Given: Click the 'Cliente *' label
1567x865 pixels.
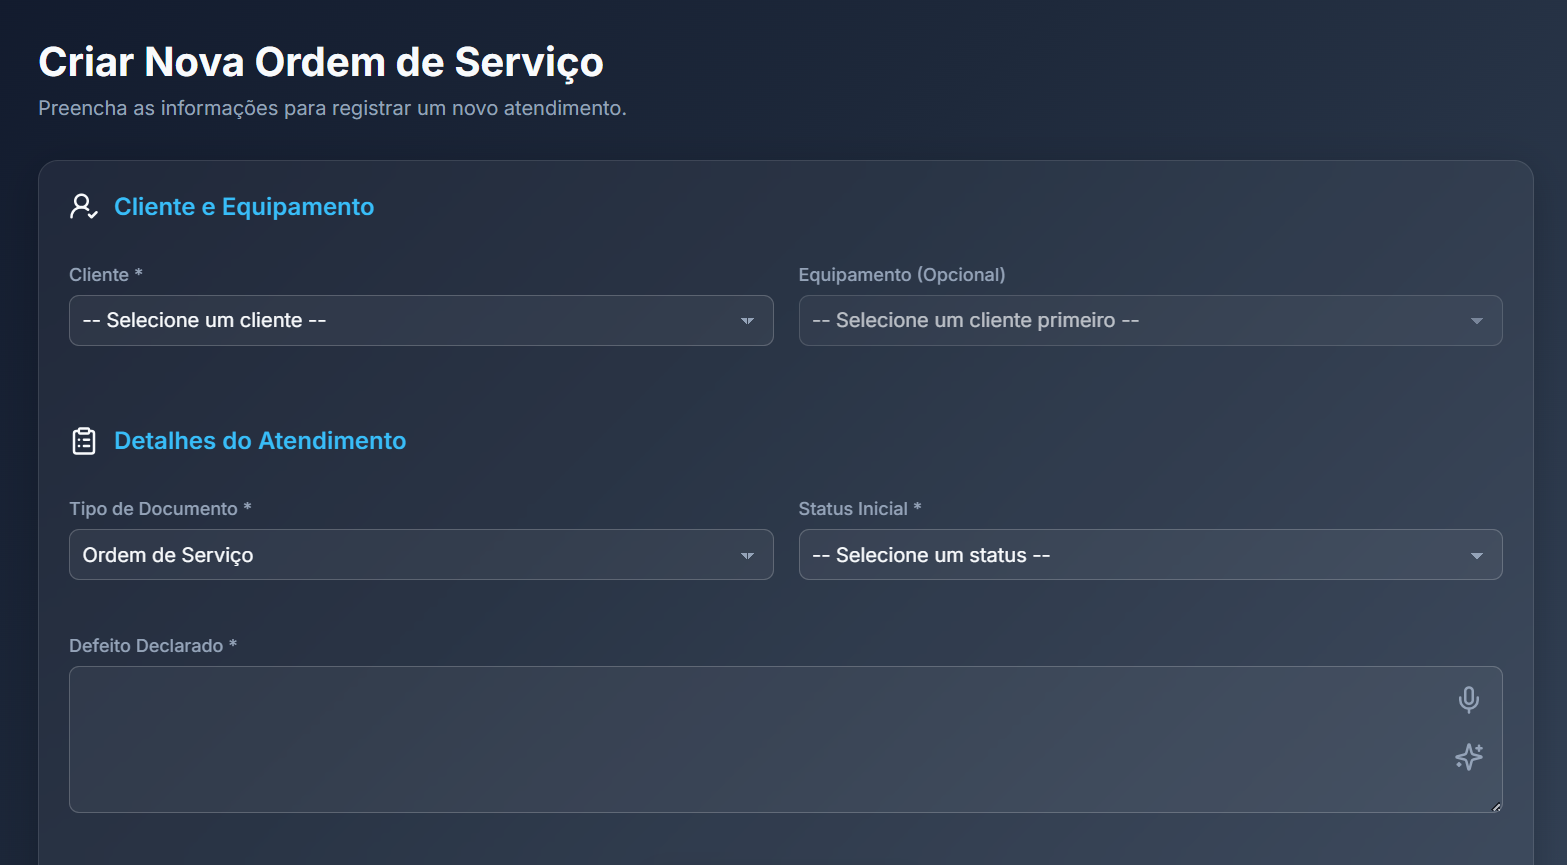Looking at the screenshot, I should pos(106,275).
